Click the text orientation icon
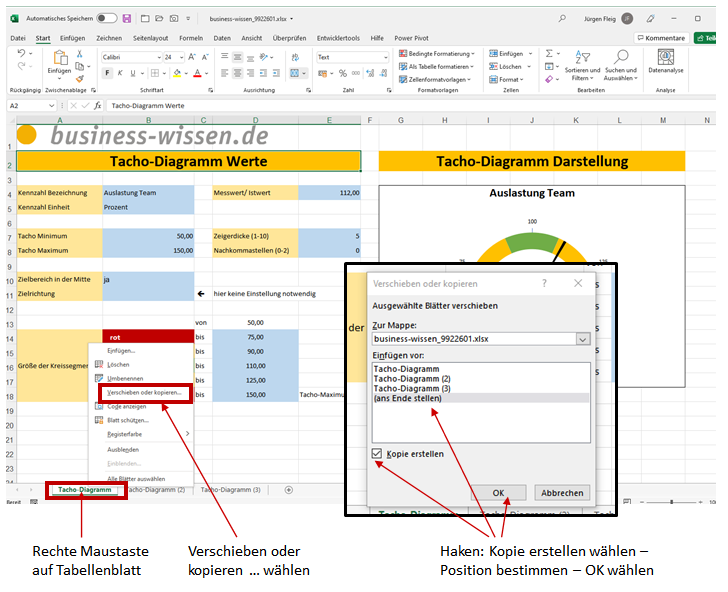This screenshot has width=728, height=592. click(264, 57)
